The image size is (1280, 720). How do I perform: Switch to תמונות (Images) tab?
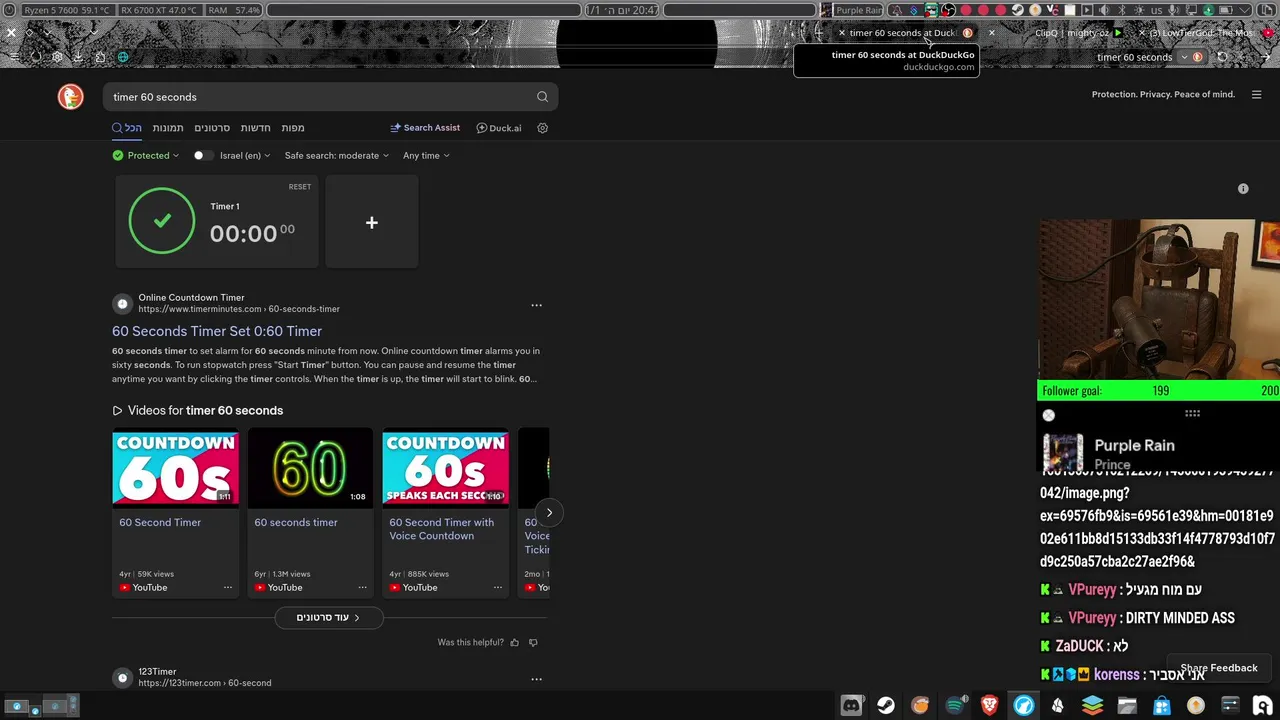[168, 128]
